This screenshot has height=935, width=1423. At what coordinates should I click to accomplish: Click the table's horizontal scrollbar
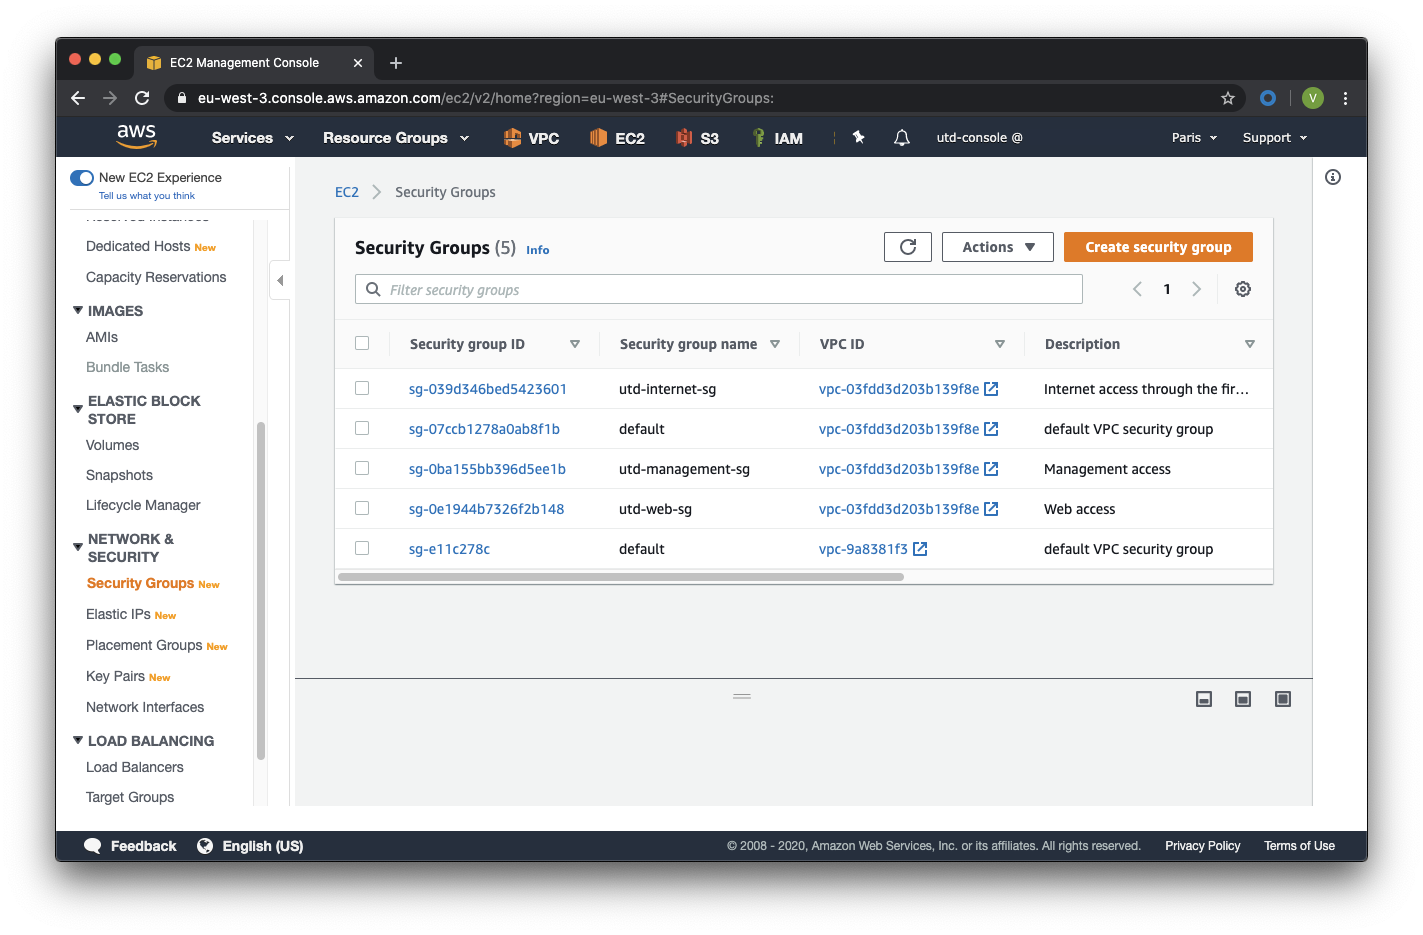click(621, 577)
